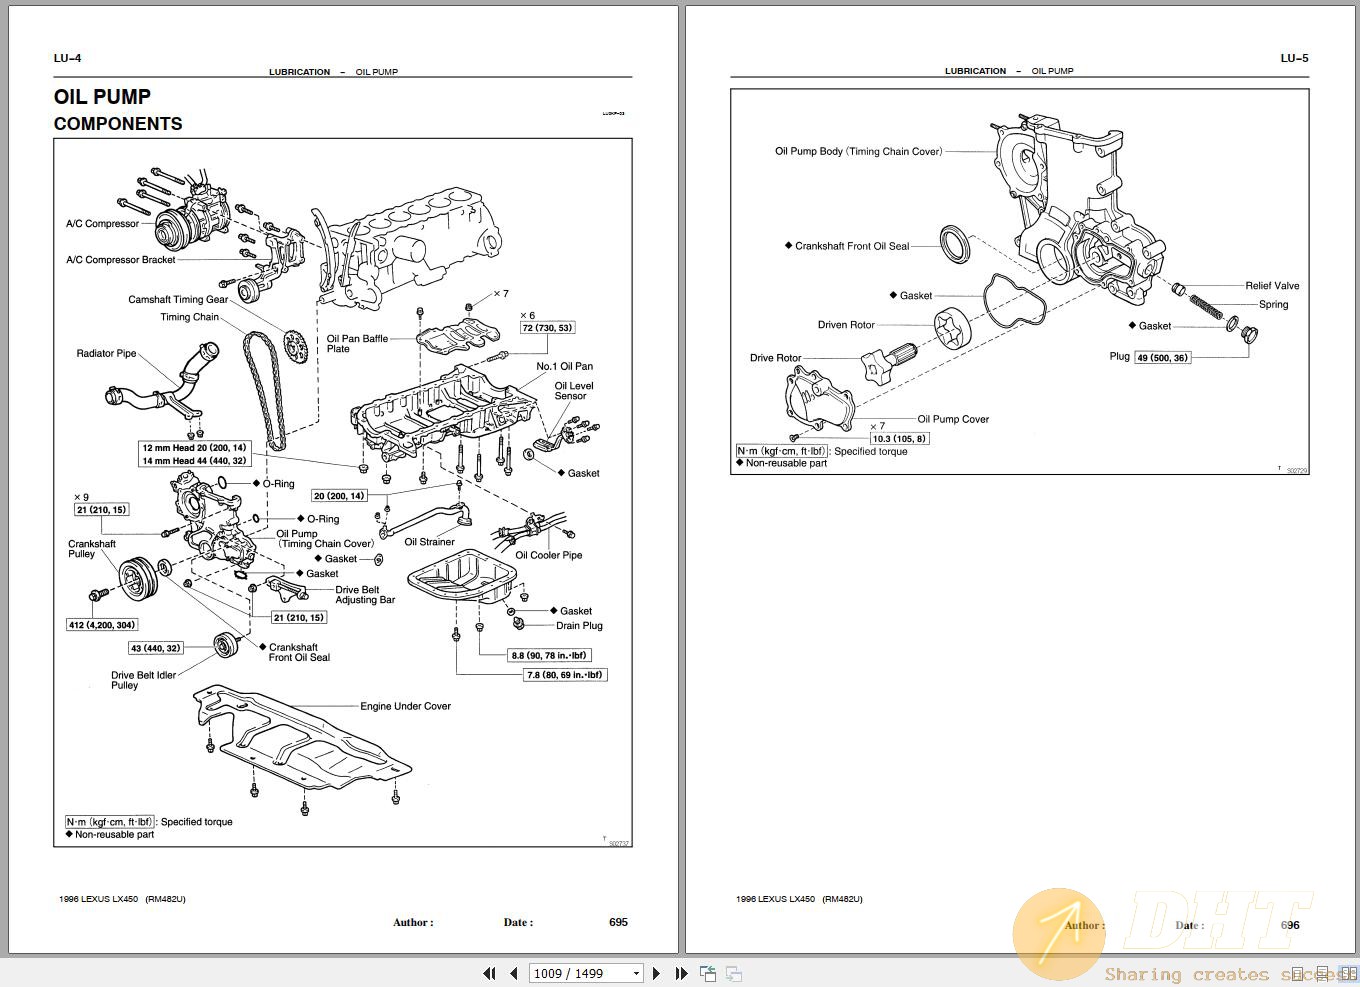
Task: Go to the first page
Action: 489,973
